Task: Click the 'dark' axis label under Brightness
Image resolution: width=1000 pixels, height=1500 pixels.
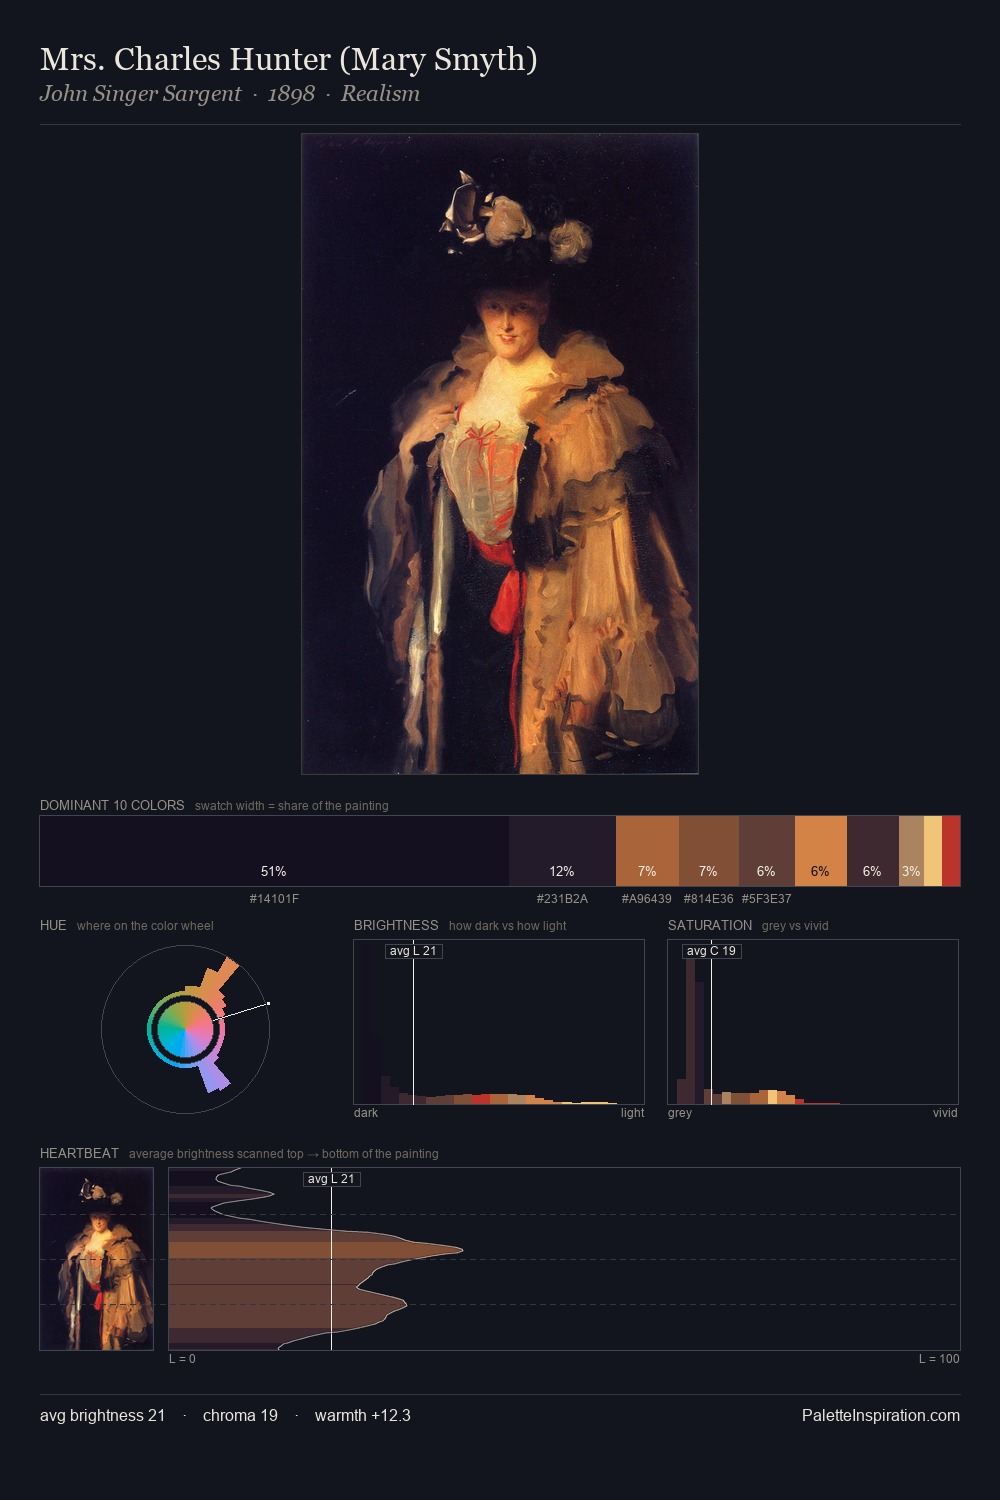Action: point(366,1113)
